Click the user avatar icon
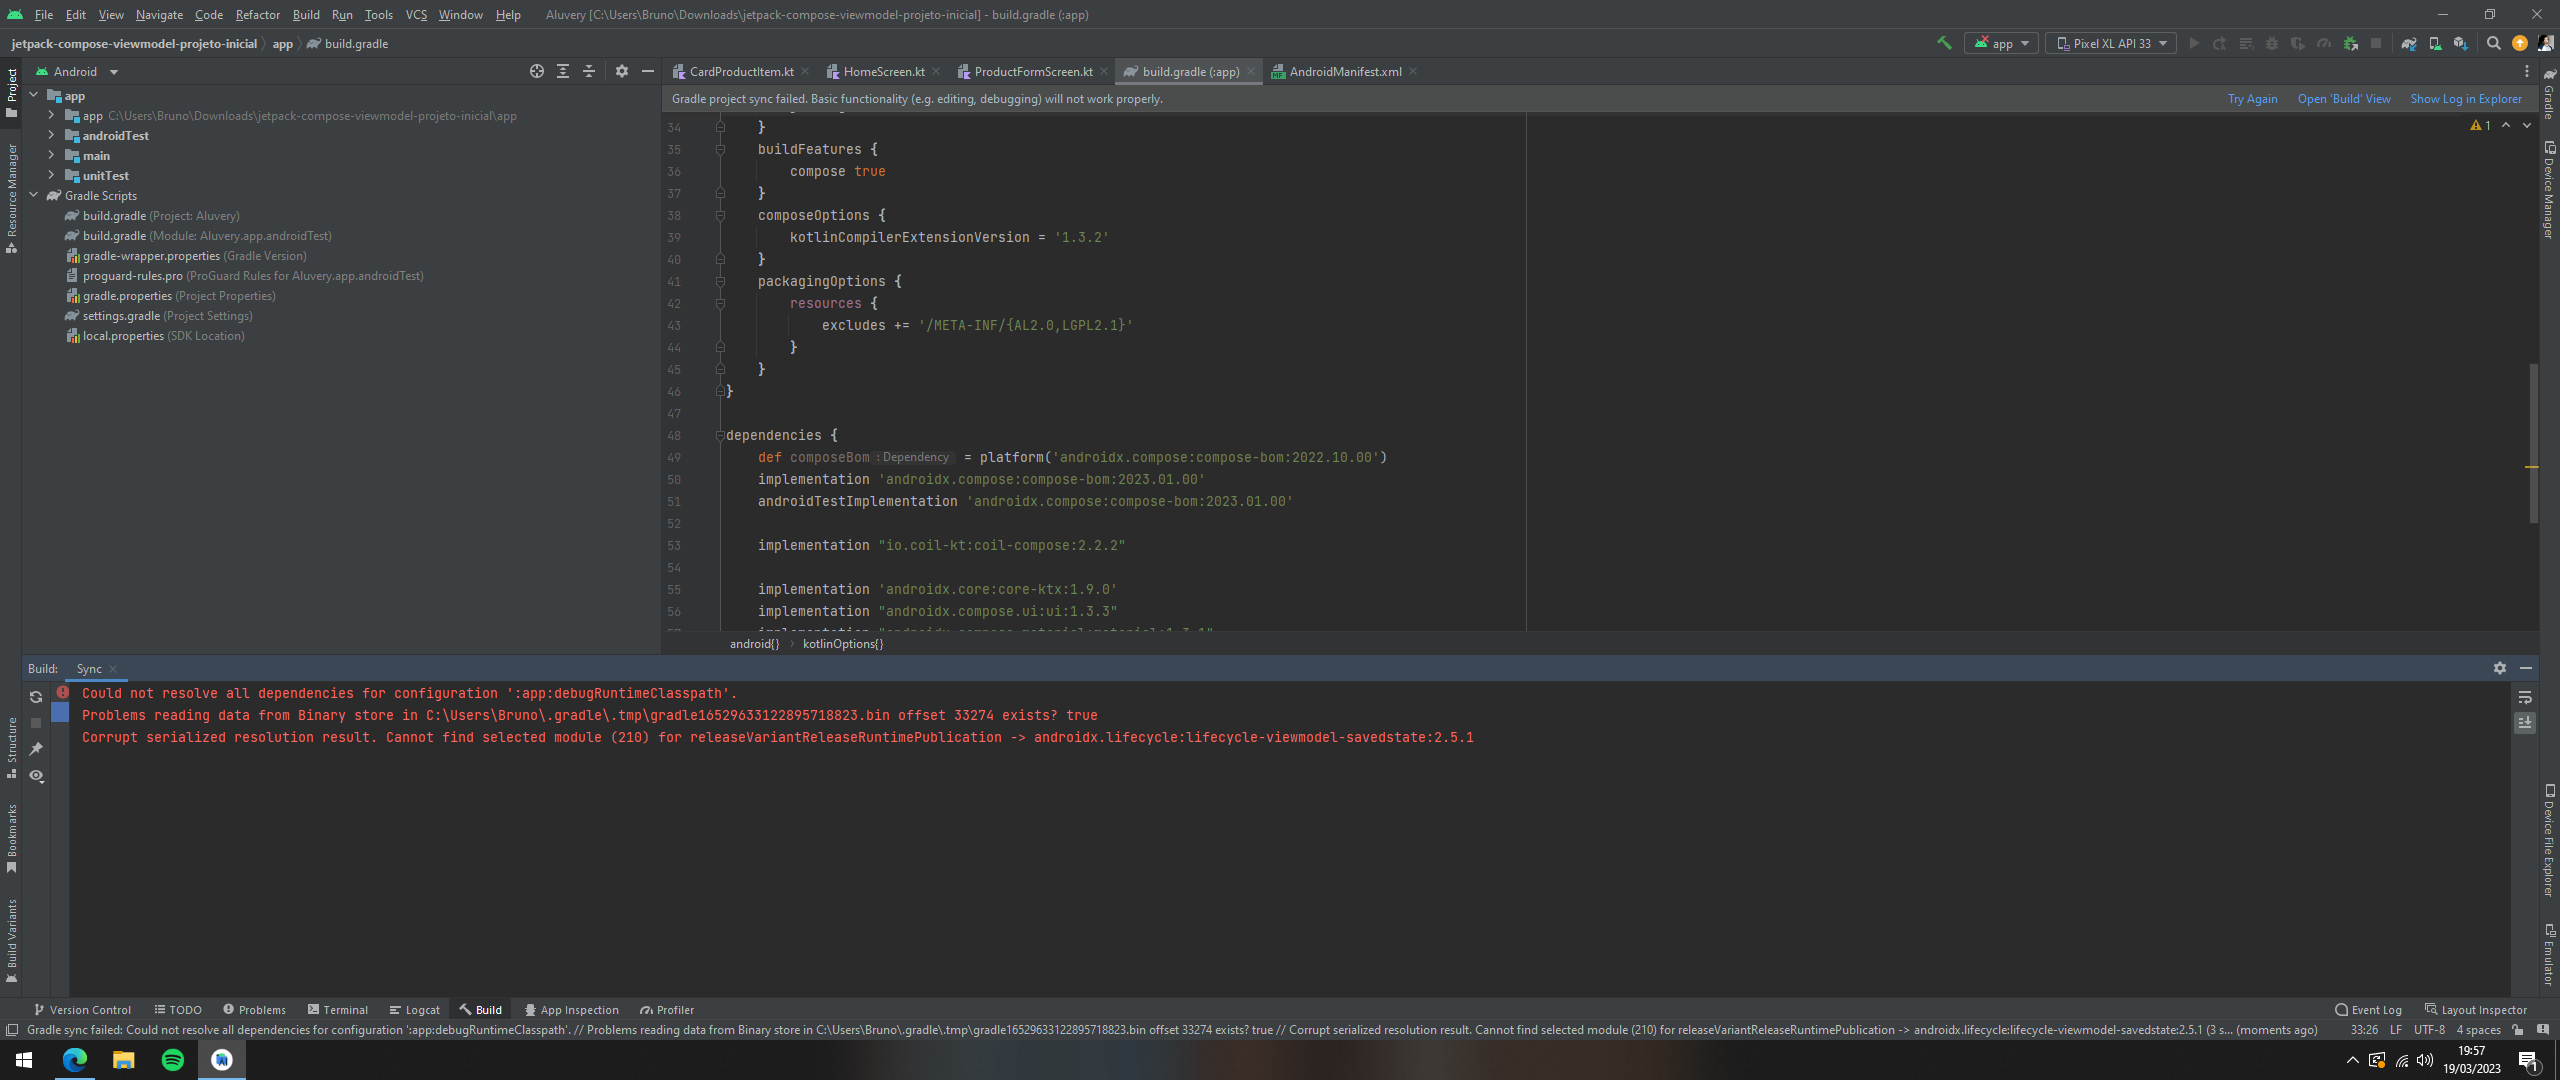This screenshot has width=2560, height=1080. click(2545, 43)
